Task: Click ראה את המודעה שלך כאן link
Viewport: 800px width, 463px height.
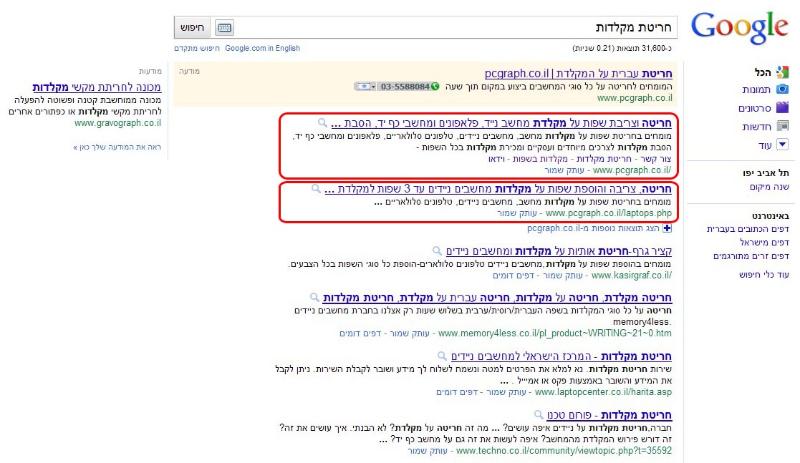Action: pos(117,147)
